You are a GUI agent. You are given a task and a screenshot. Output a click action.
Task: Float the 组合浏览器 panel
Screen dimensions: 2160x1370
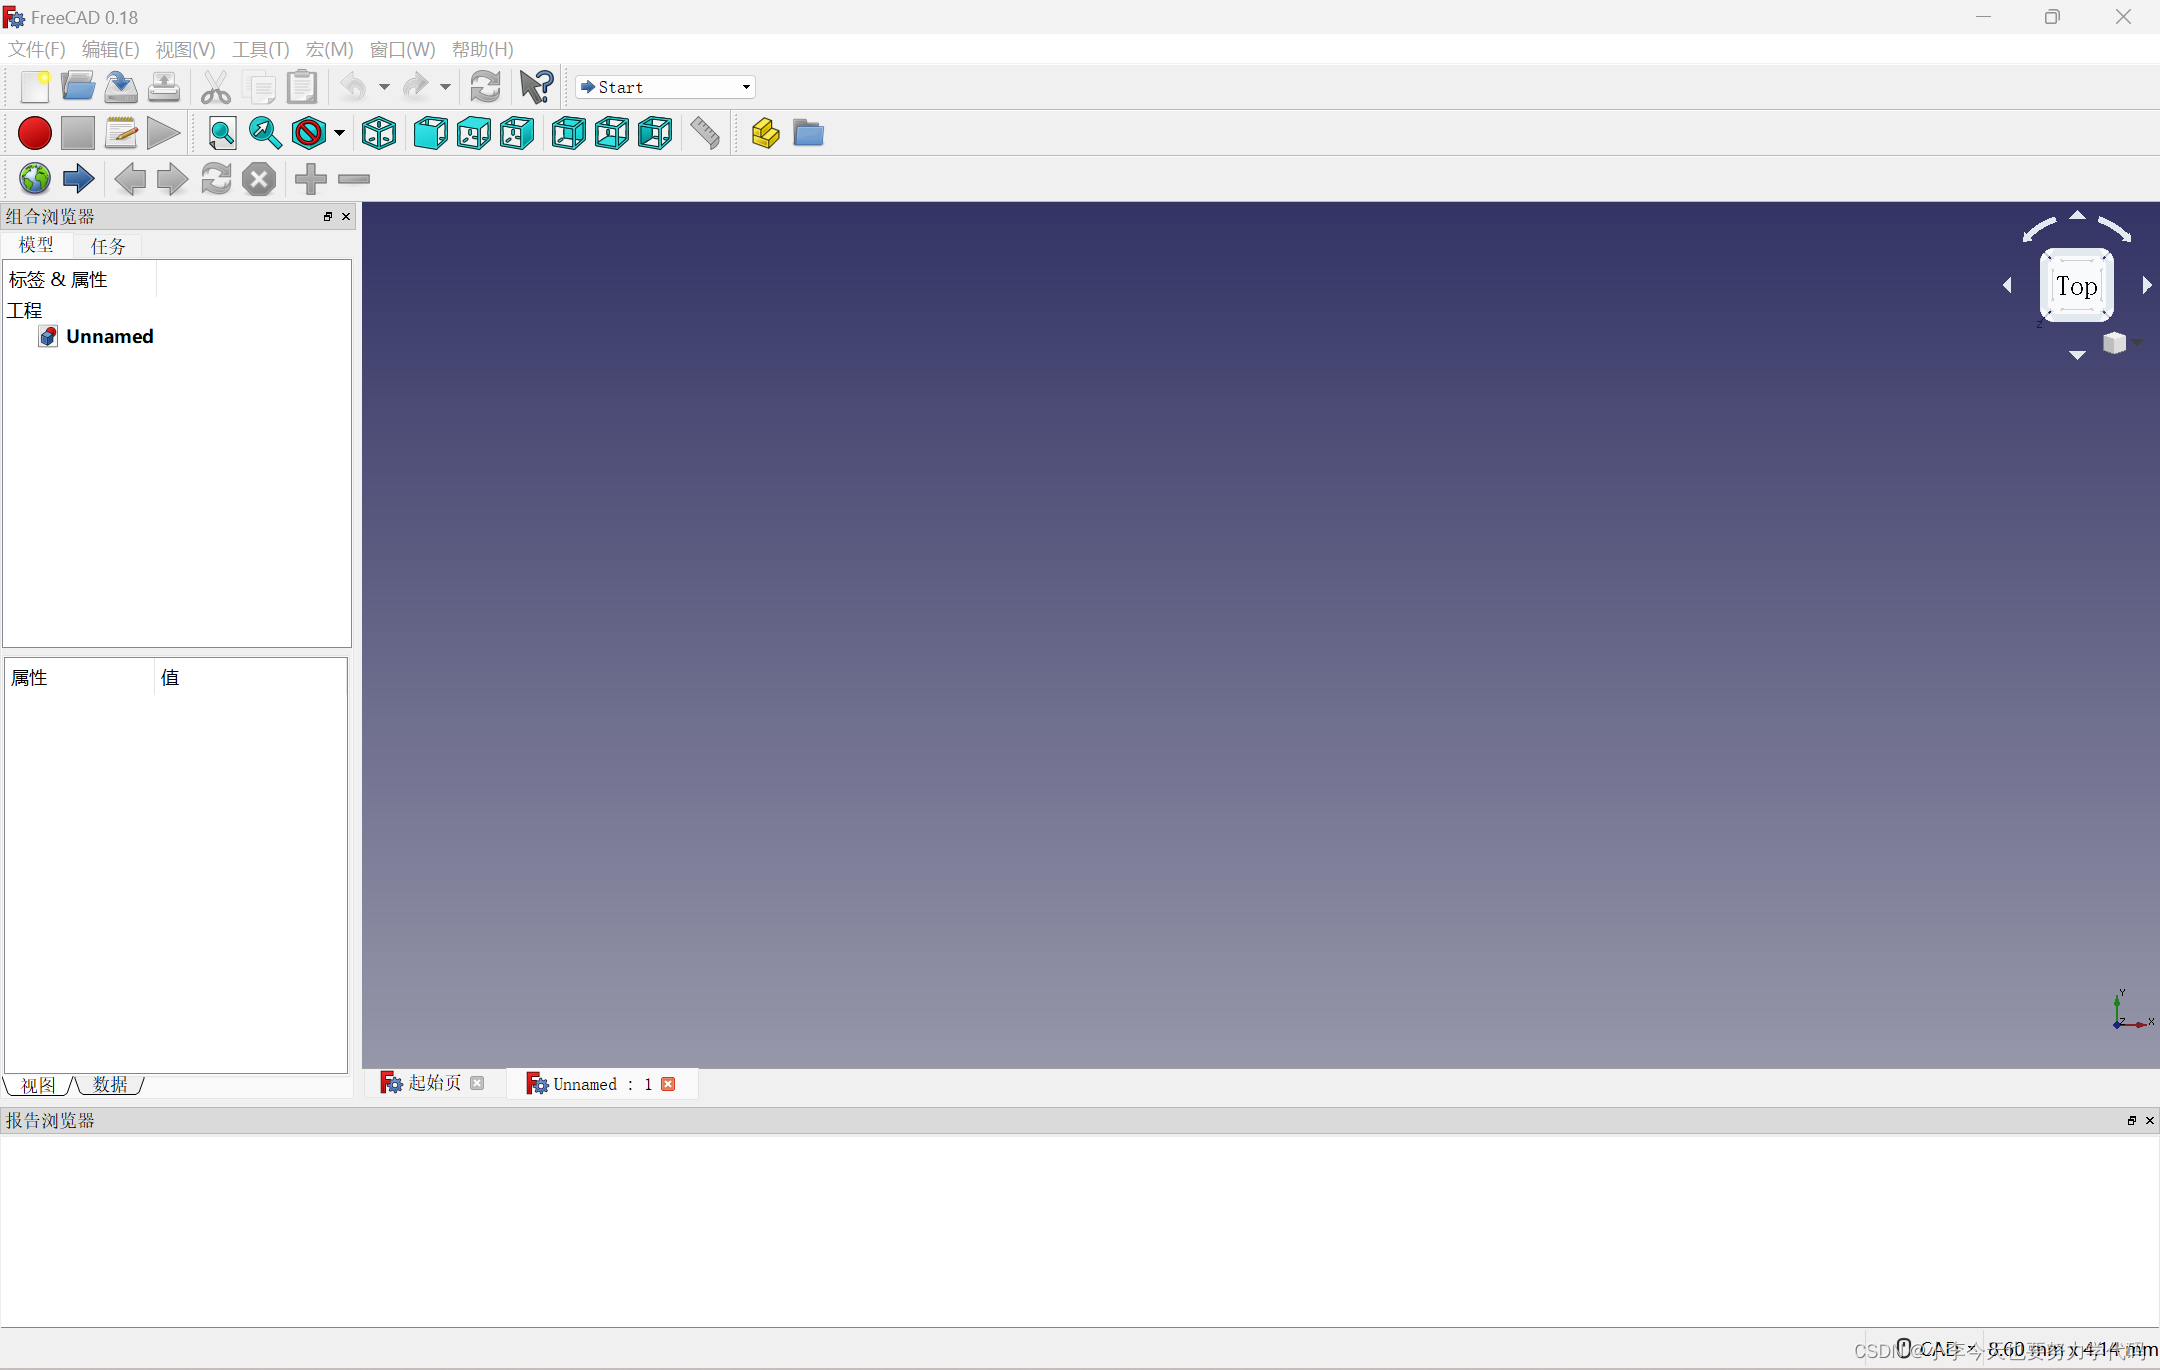coord(327,216)
